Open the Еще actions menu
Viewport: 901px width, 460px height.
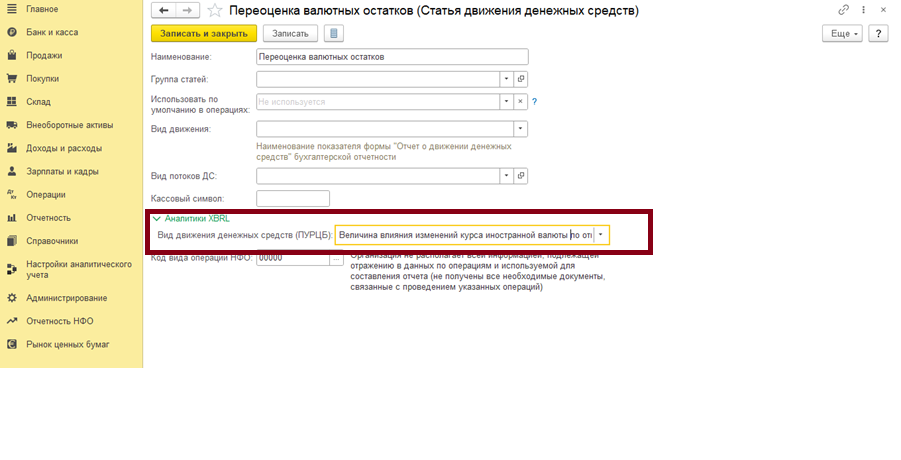(x=841, y=33)
